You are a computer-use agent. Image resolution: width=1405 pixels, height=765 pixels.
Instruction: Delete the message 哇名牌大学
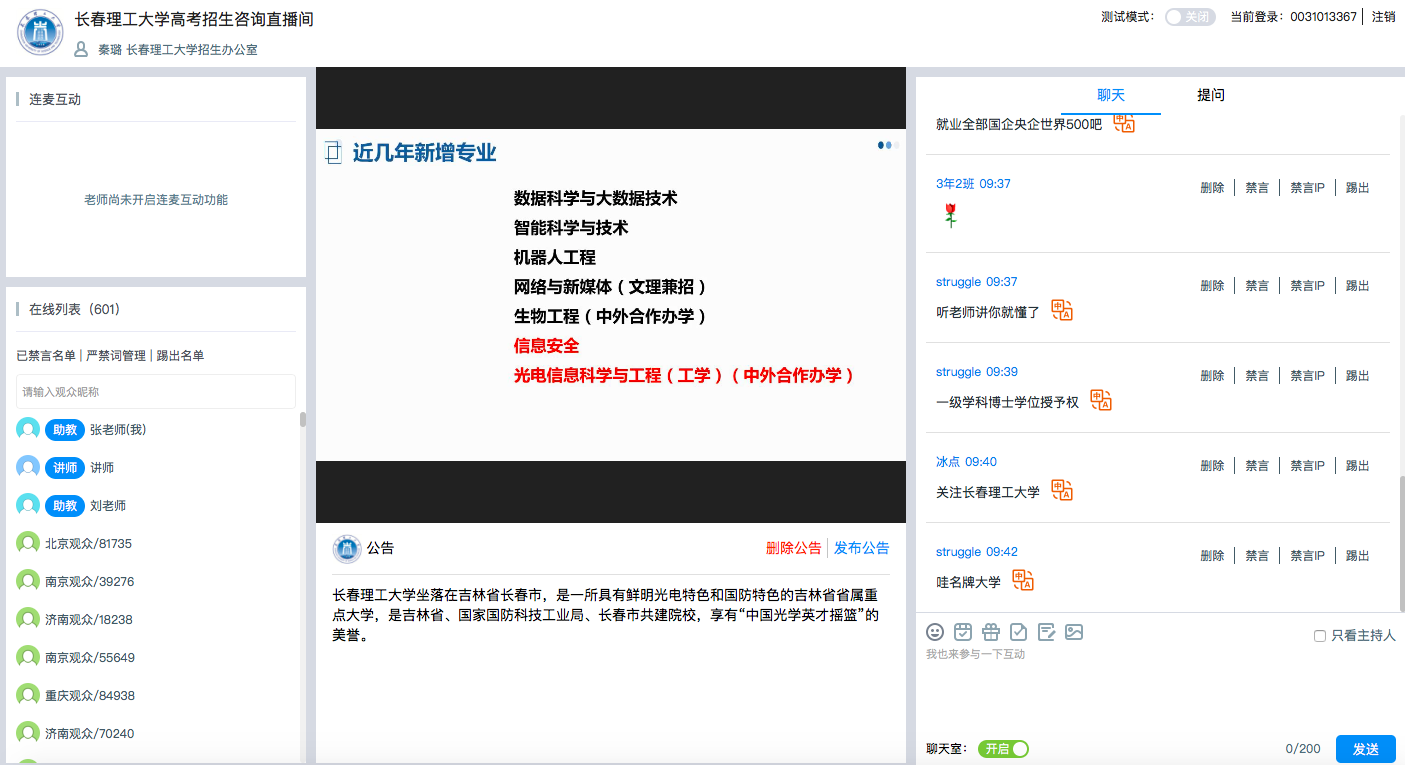(x=1212, y=556)
